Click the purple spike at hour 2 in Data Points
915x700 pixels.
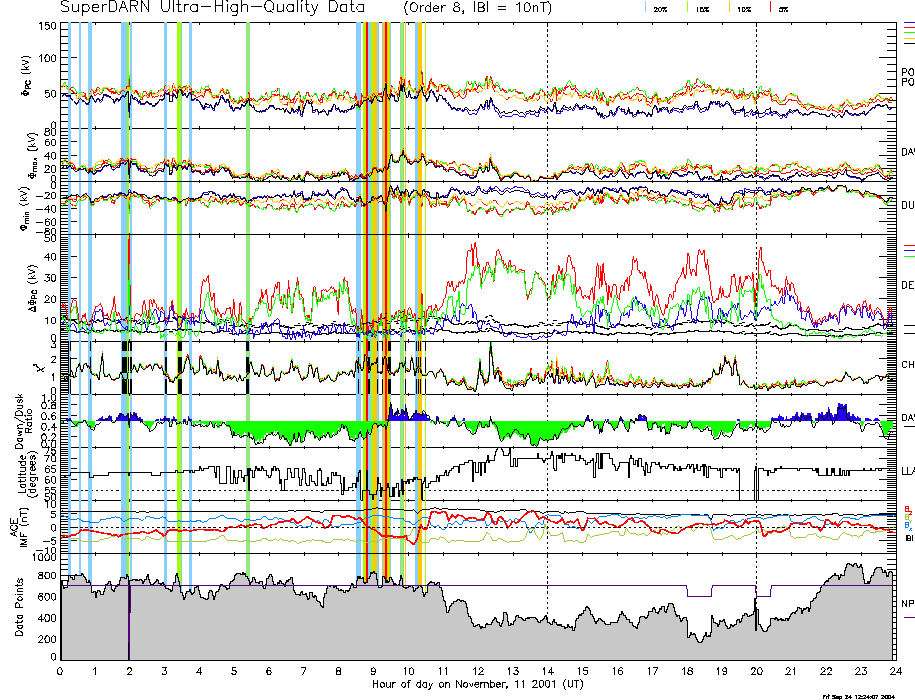pyautogui.click(x=129, y=630)
